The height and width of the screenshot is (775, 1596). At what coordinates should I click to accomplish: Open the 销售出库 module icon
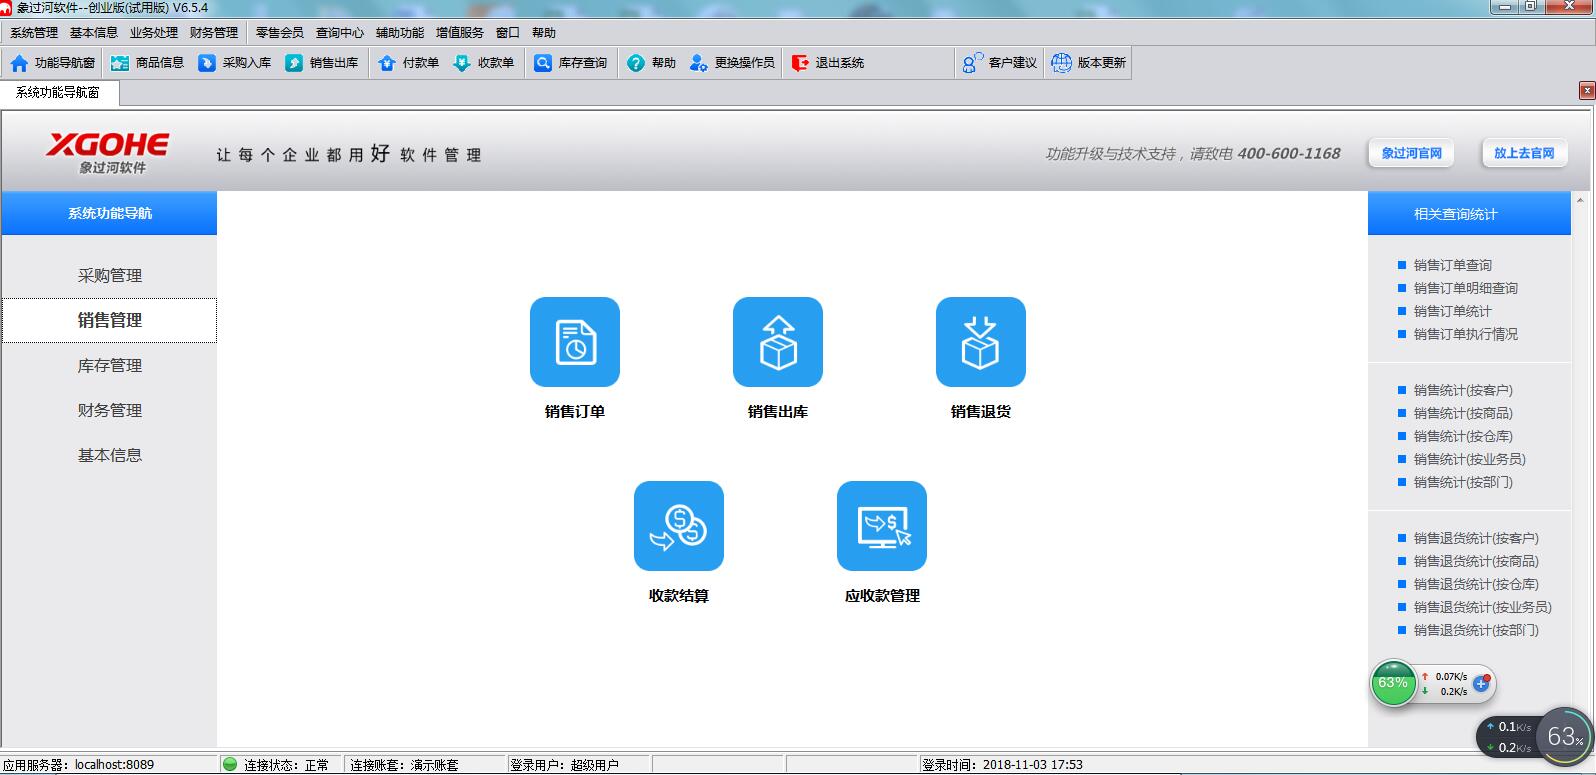point(778,342)
